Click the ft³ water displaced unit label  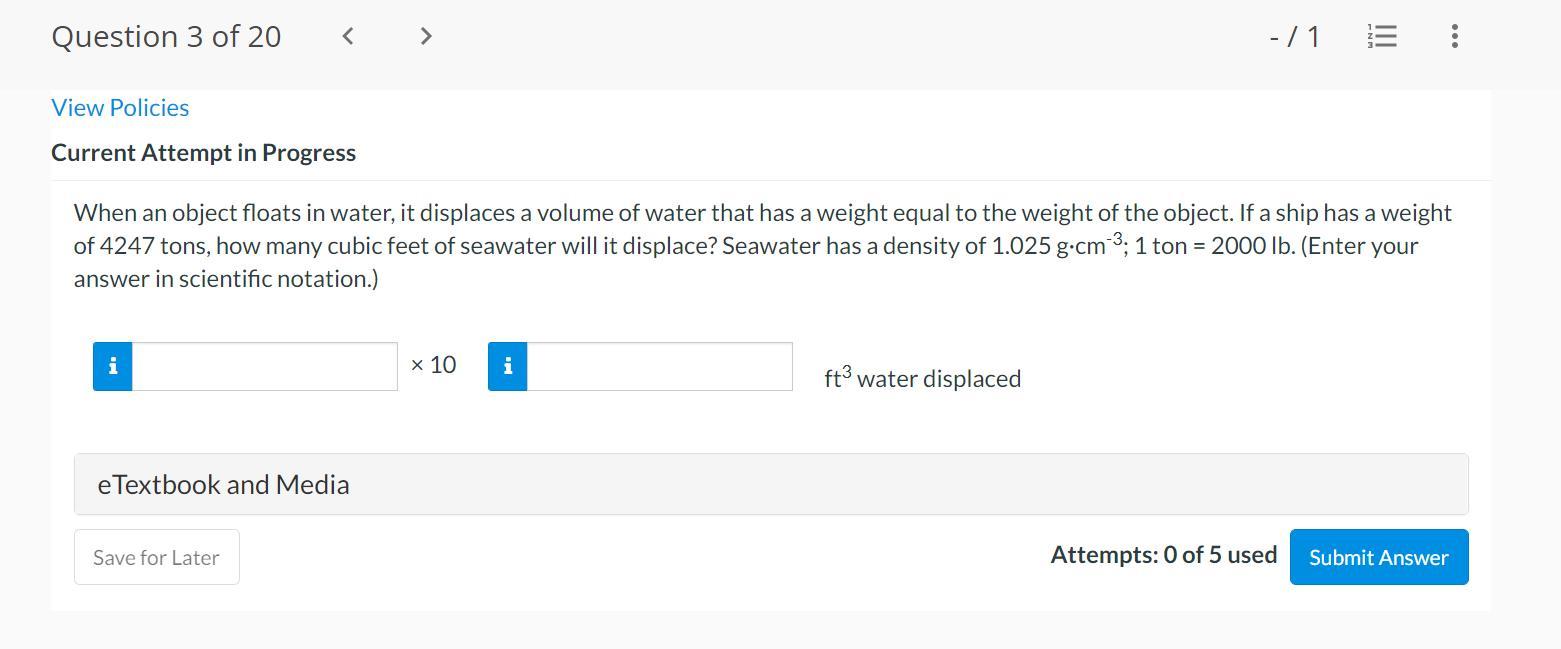tap(922, 378)
